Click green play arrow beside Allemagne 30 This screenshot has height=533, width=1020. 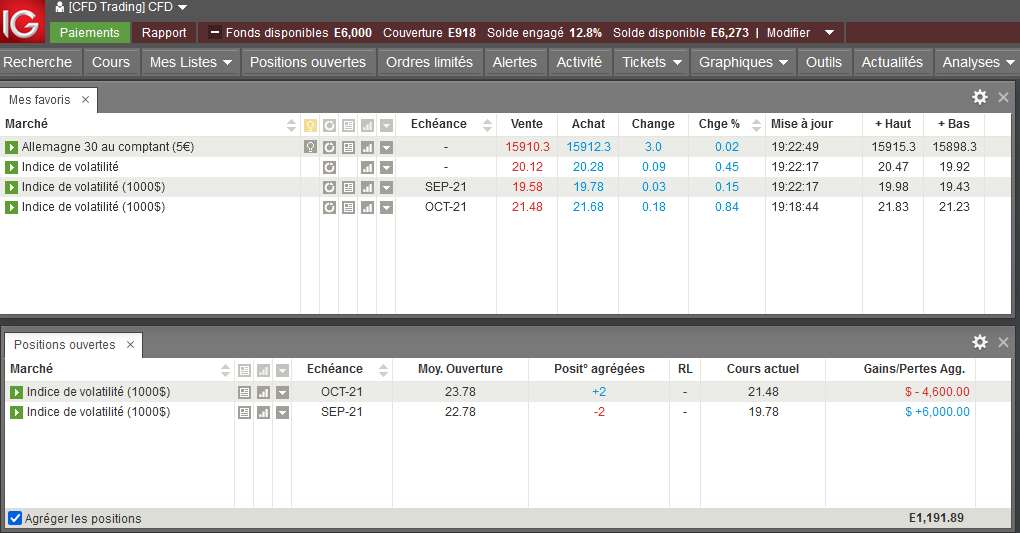11,147
